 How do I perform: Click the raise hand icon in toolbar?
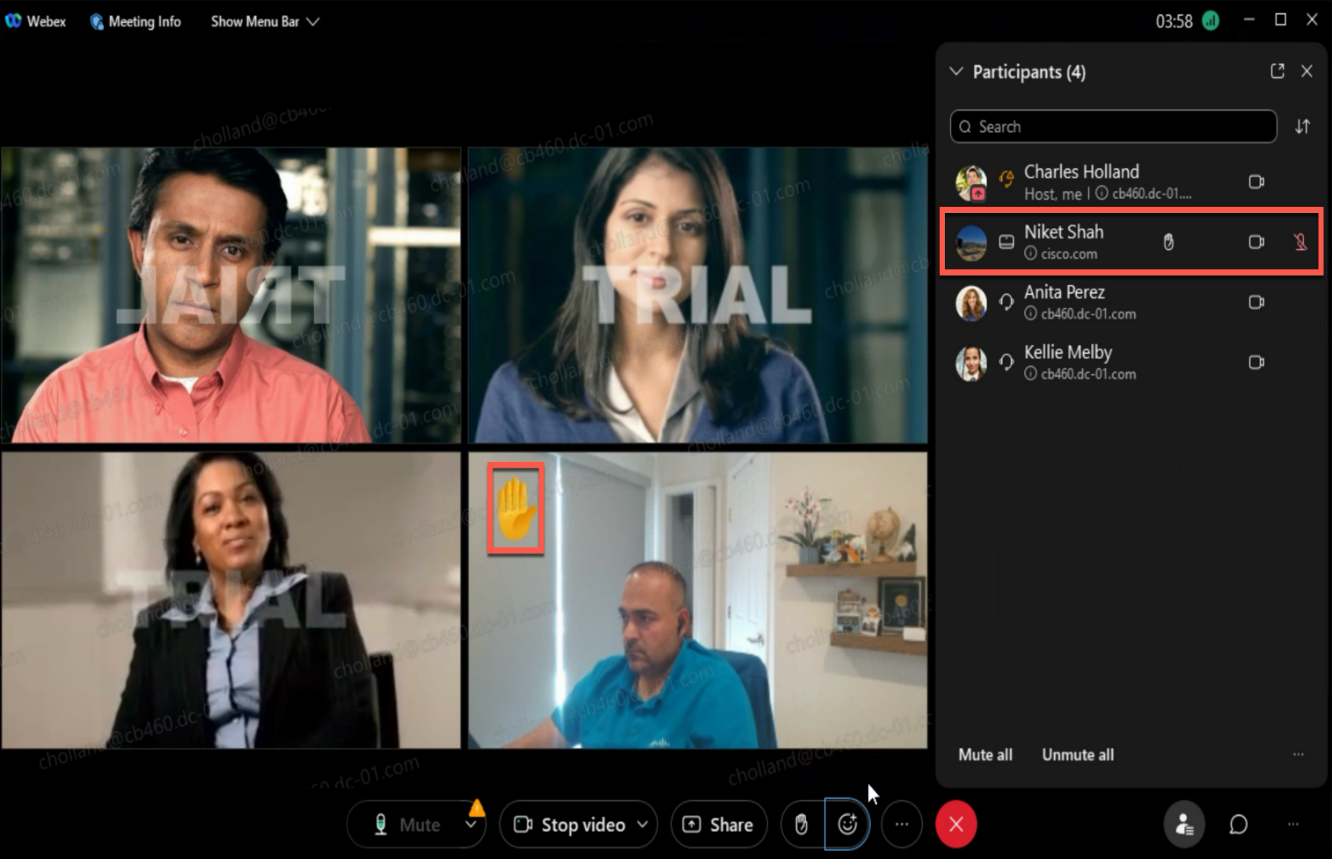(x=800, y=825)
